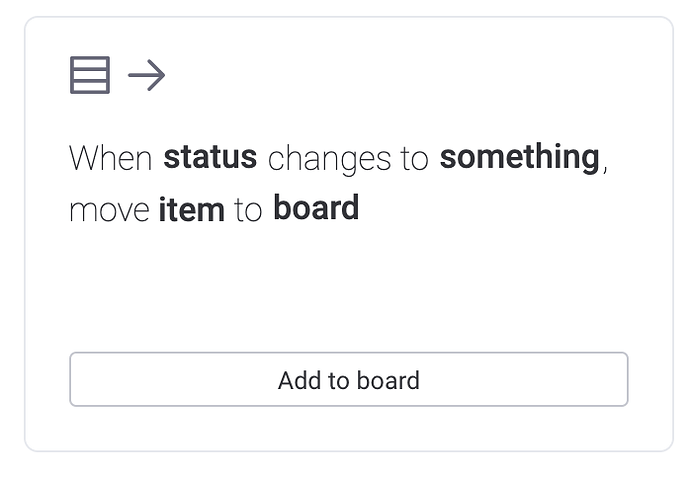690x478 pixels.
Task: Click the word 'When' in recipe
Action: 110,157
